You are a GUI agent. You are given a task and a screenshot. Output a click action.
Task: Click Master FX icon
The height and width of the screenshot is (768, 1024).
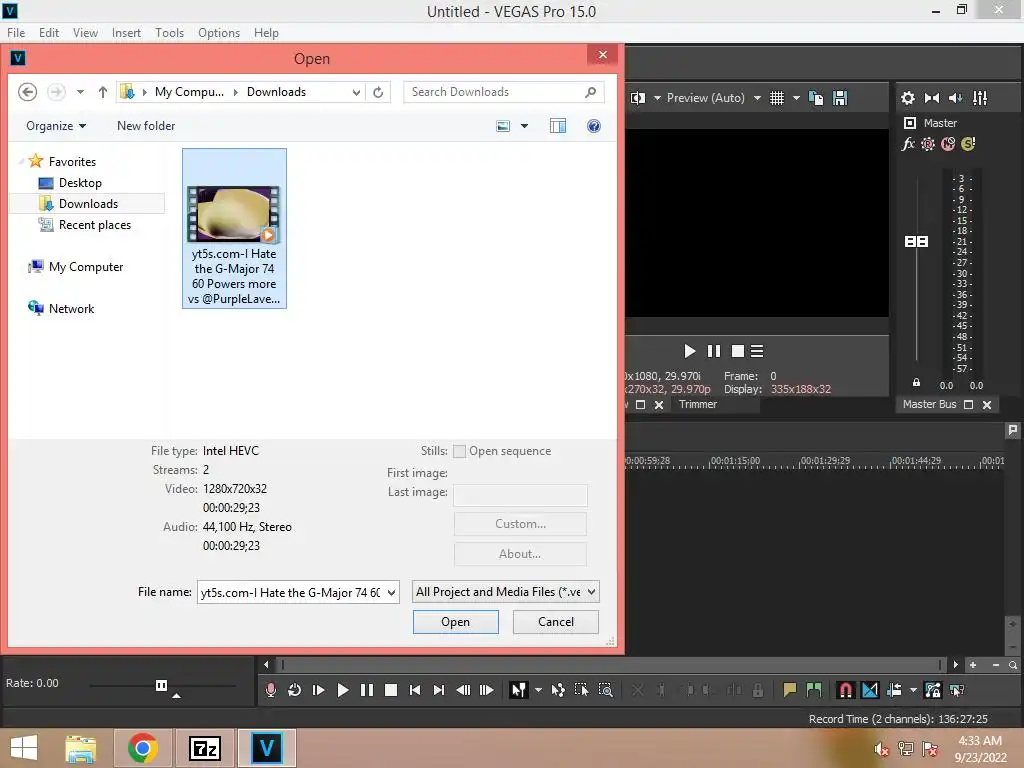[908, 144]
